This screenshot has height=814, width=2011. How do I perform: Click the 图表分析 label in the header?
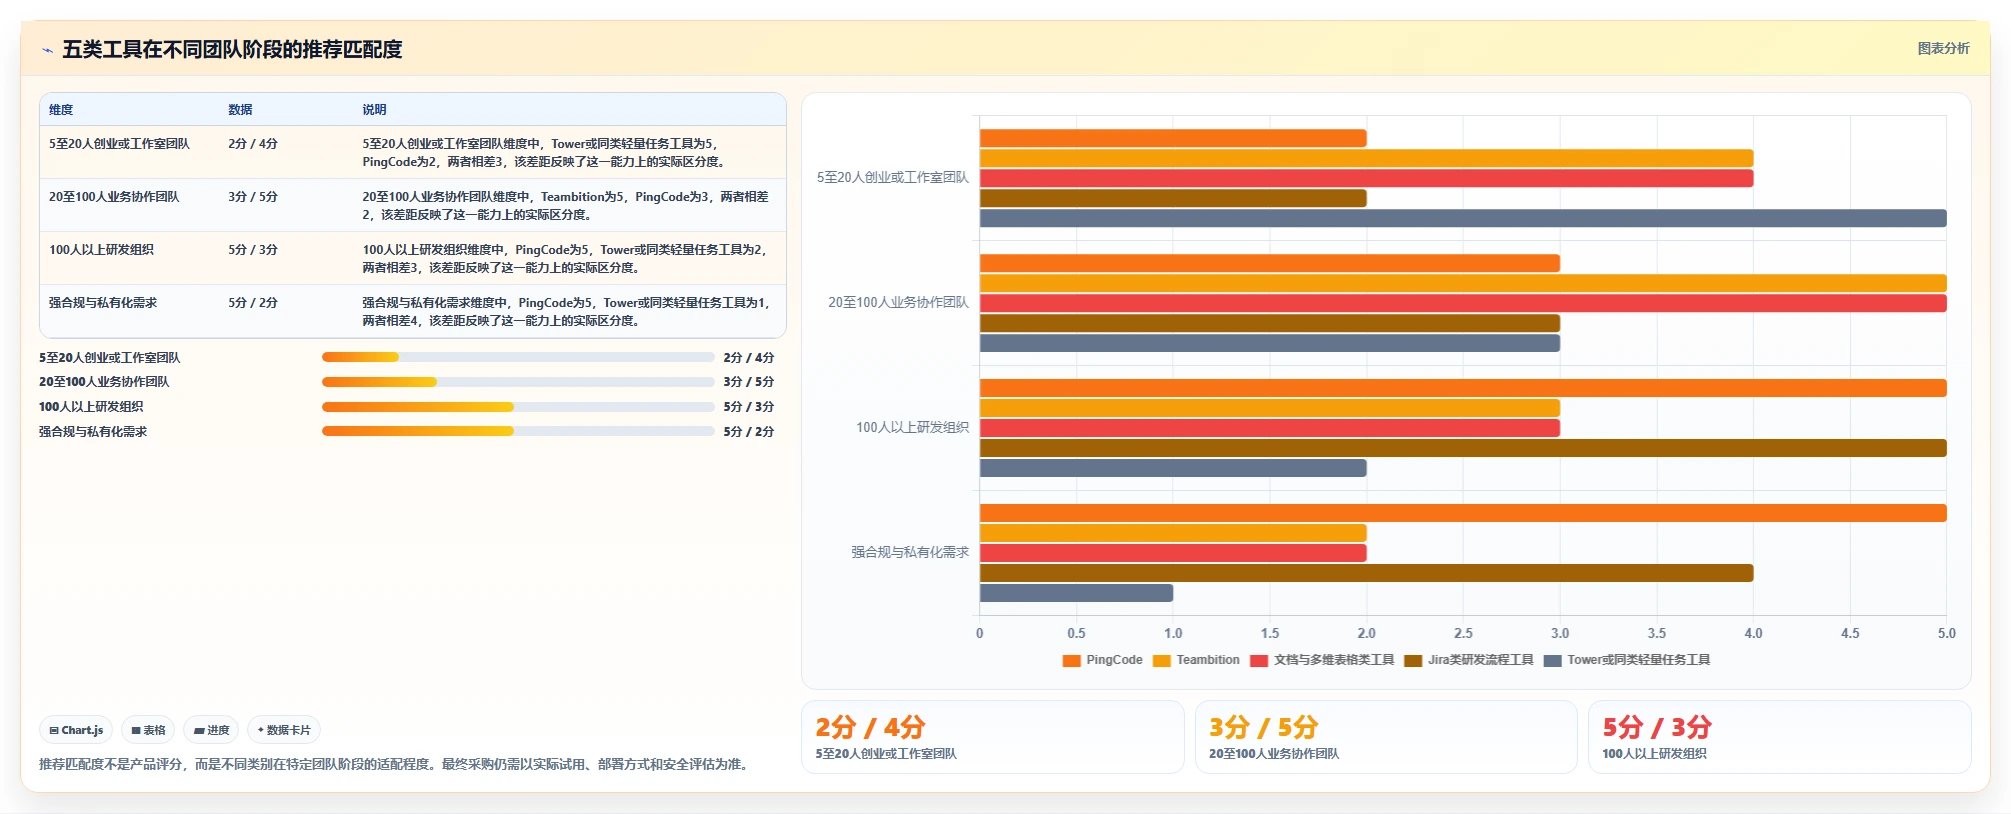coord(1943,48)
